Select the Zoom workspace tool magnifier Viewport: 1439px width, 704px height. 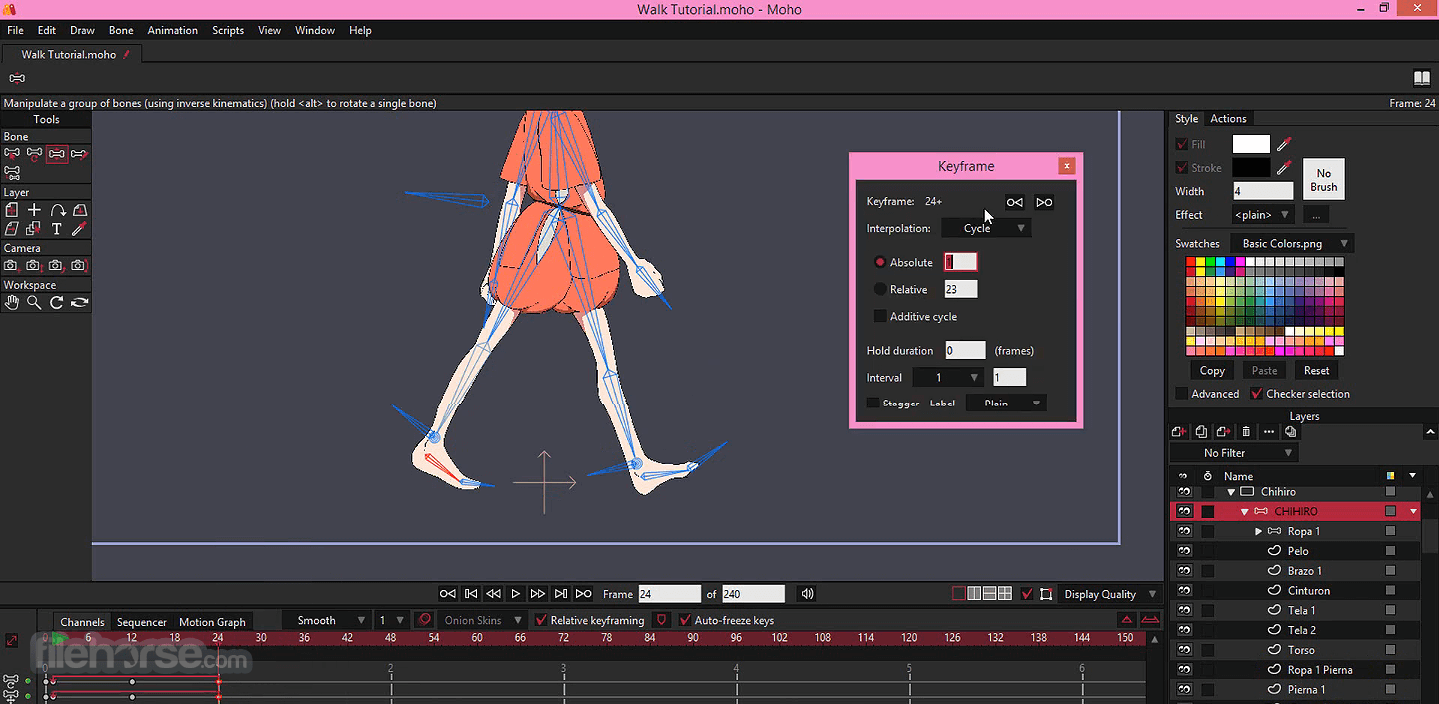click(34, 302)
